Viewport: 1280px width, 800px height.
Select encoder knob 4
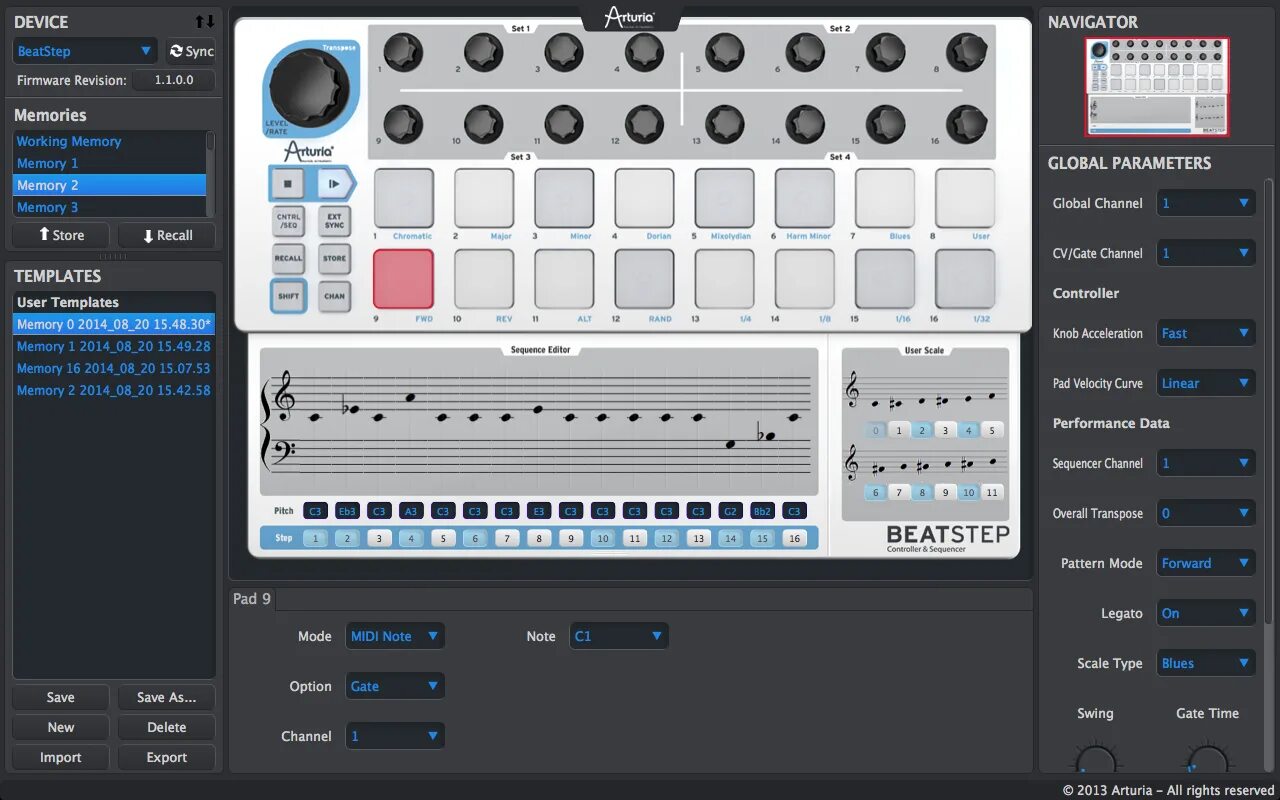tap(643, 51)
